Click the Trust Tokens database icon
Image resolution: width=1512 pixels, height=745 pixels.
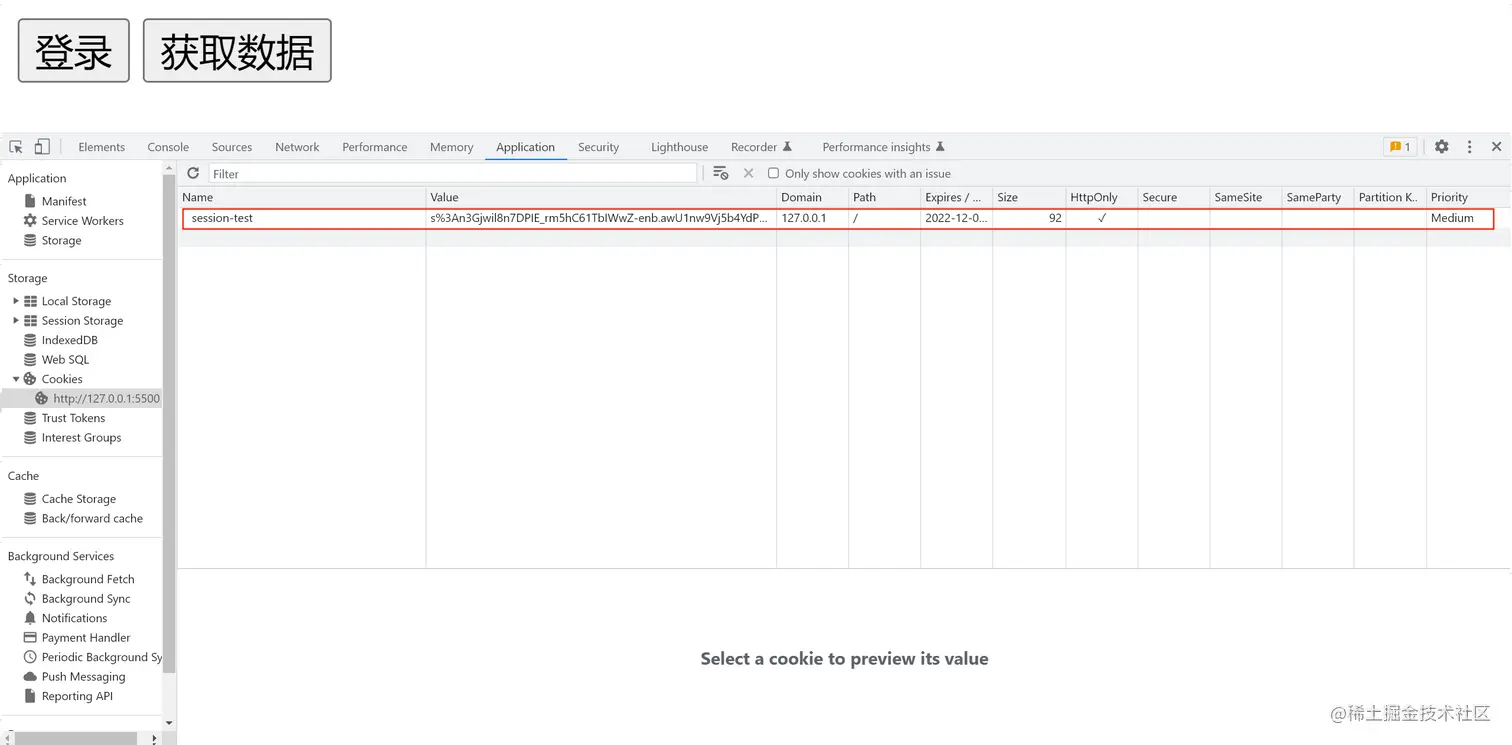[x=30, y=418]
